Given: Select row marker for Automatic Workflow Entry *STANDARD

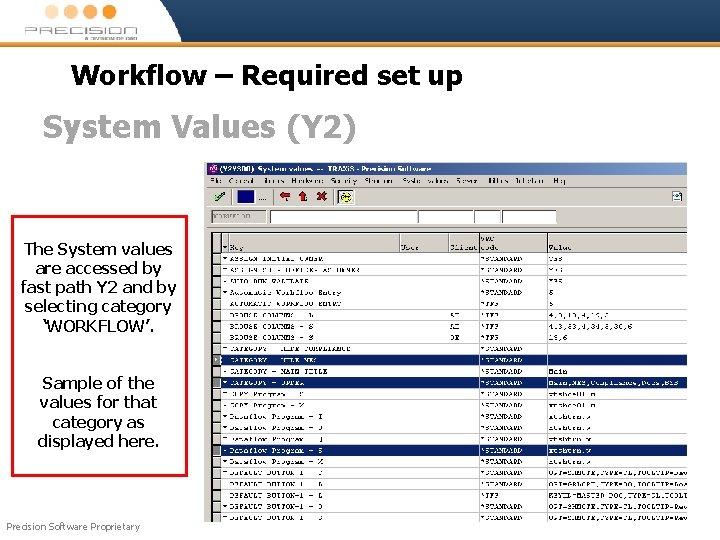Looking at the screenshot, I should (217, 292).
